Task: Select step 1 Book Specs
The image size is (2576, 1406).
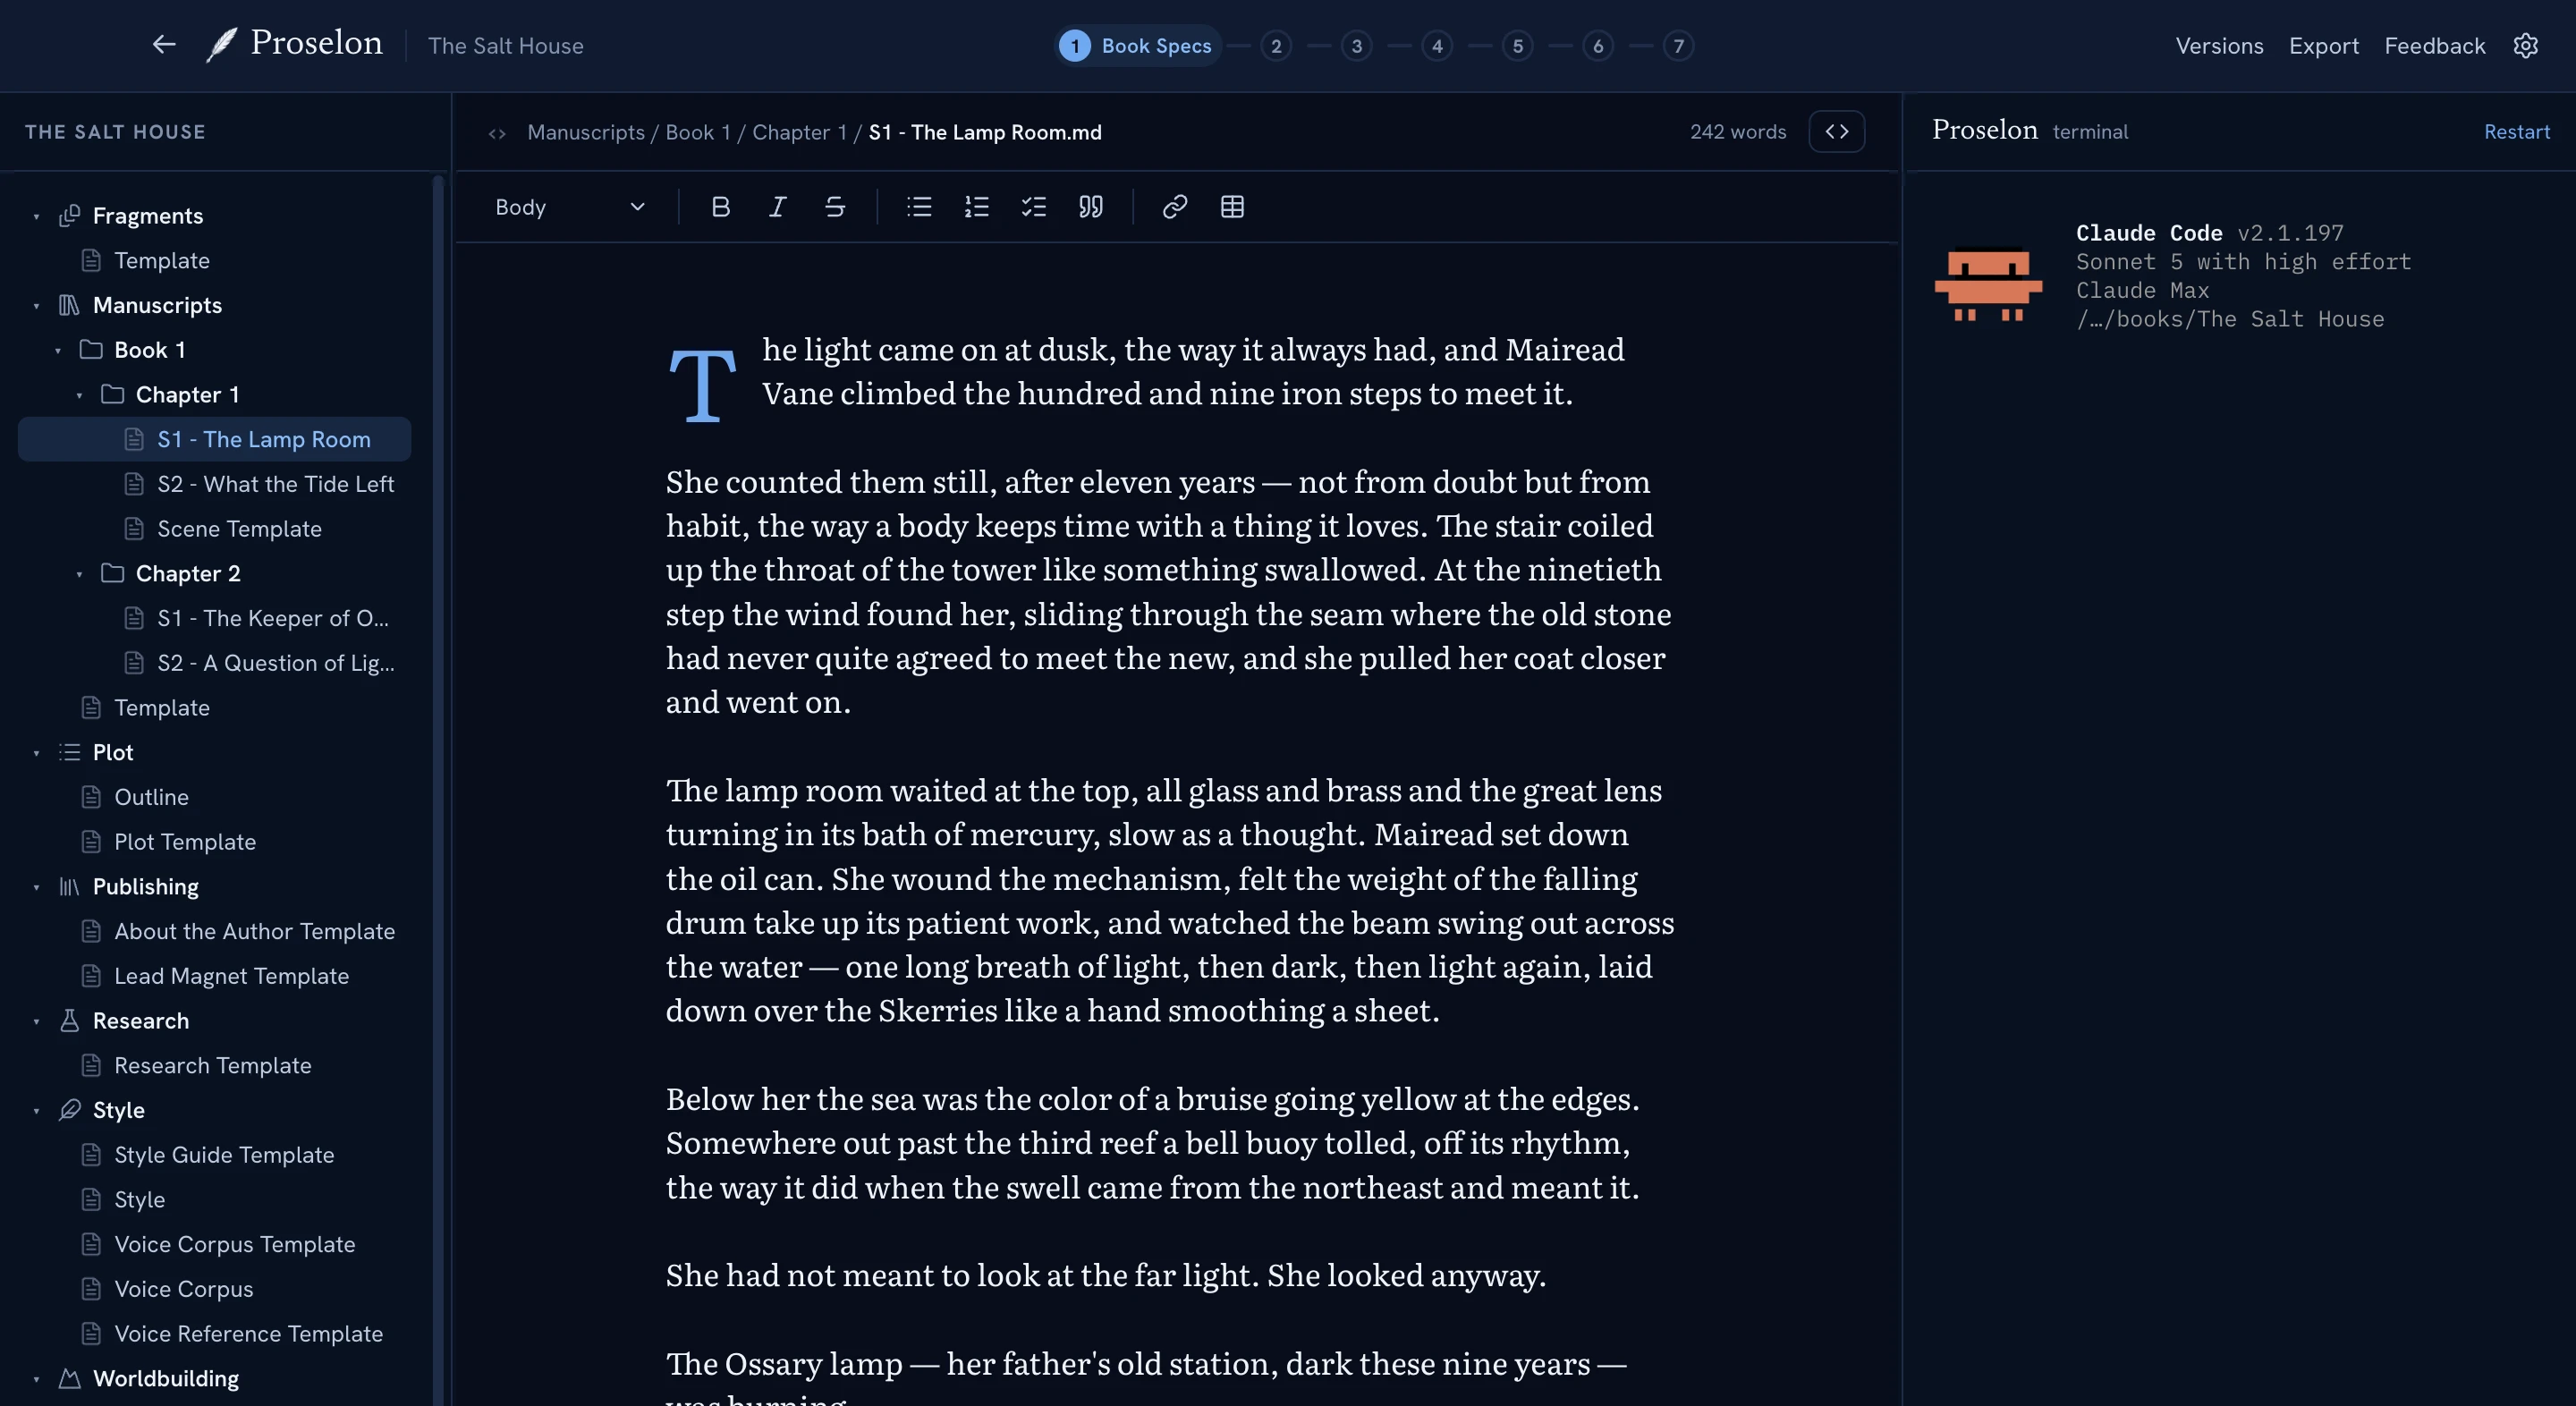Action: point(1137,46)
